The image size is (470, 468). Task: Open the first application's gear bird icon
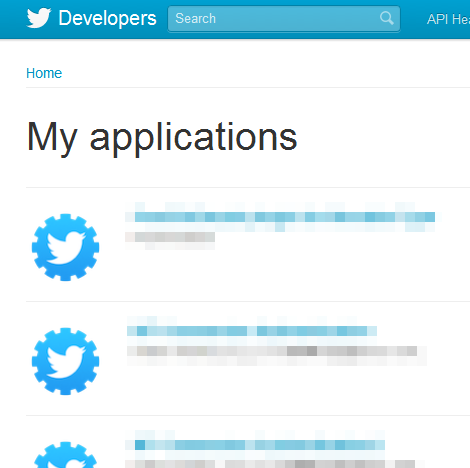click(x=65, y=247)
